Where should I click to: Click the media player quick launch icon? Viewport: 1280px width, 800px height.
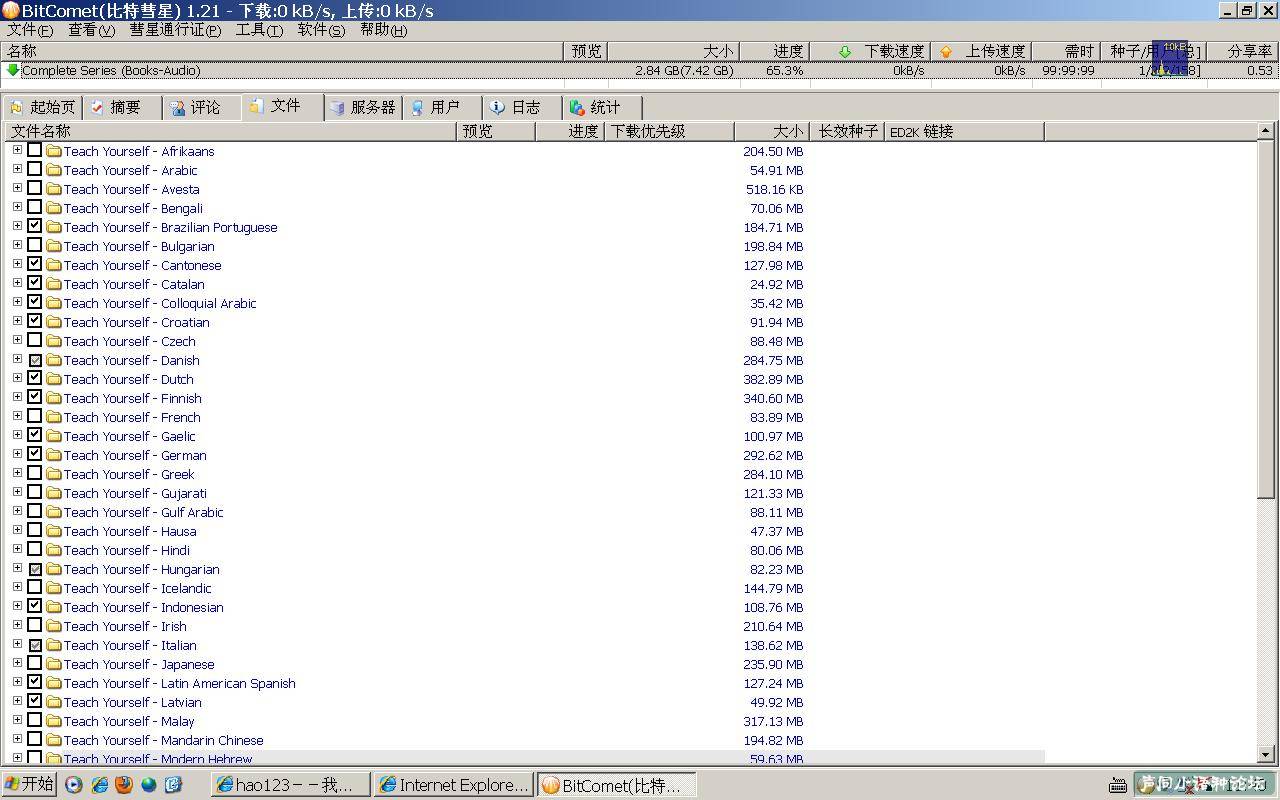tap(74, 784)
